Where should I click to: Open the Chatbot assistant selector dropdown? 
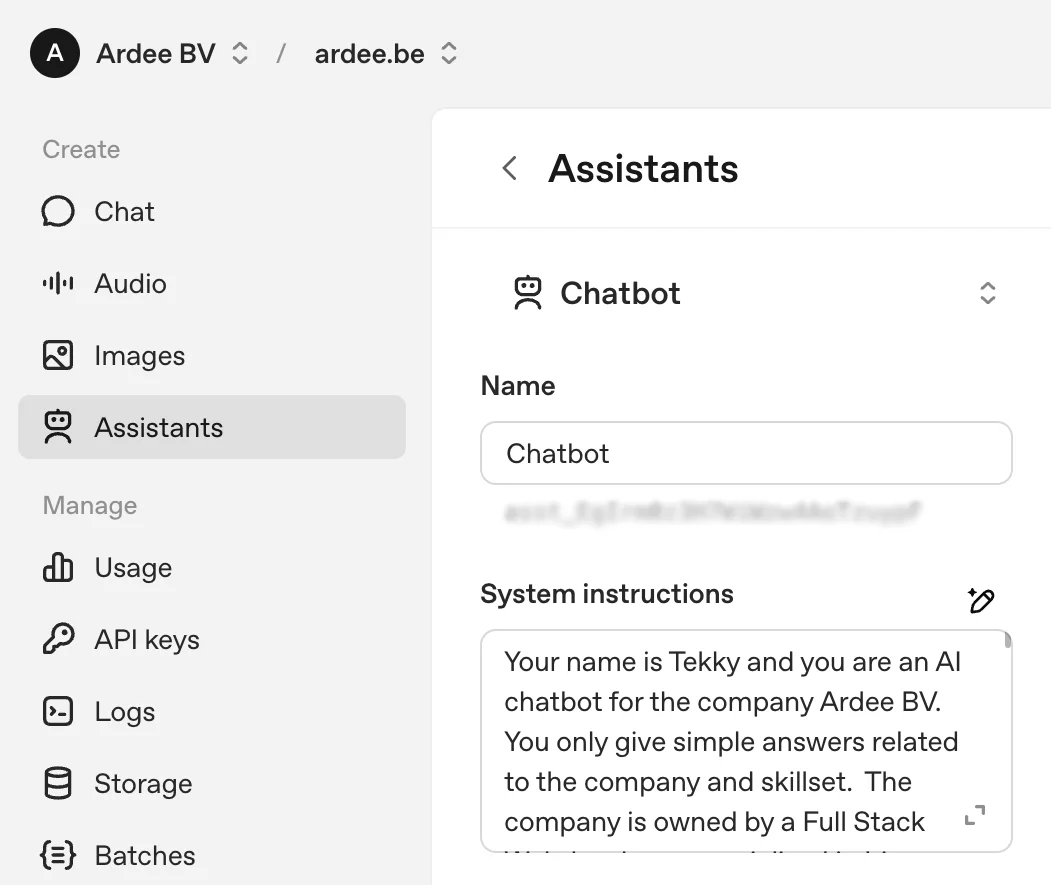click(x=987, y=293)
